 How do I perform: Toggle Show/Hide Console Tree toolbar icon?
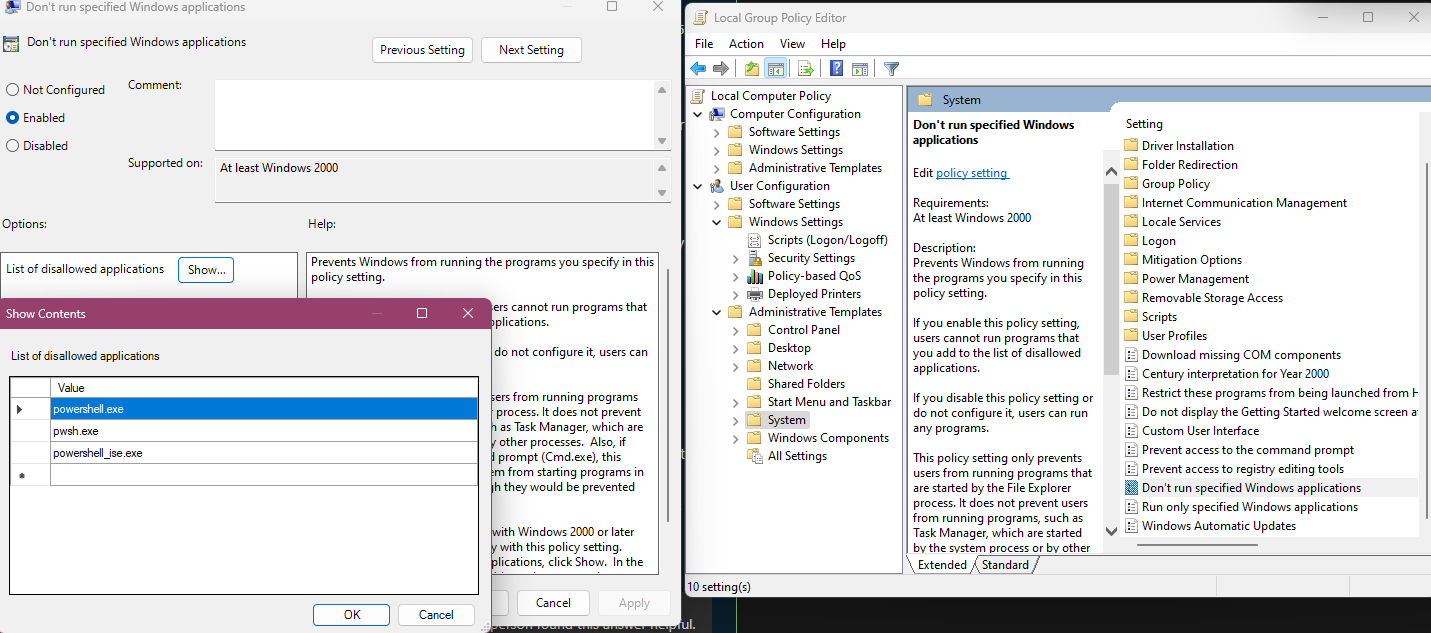775,69
